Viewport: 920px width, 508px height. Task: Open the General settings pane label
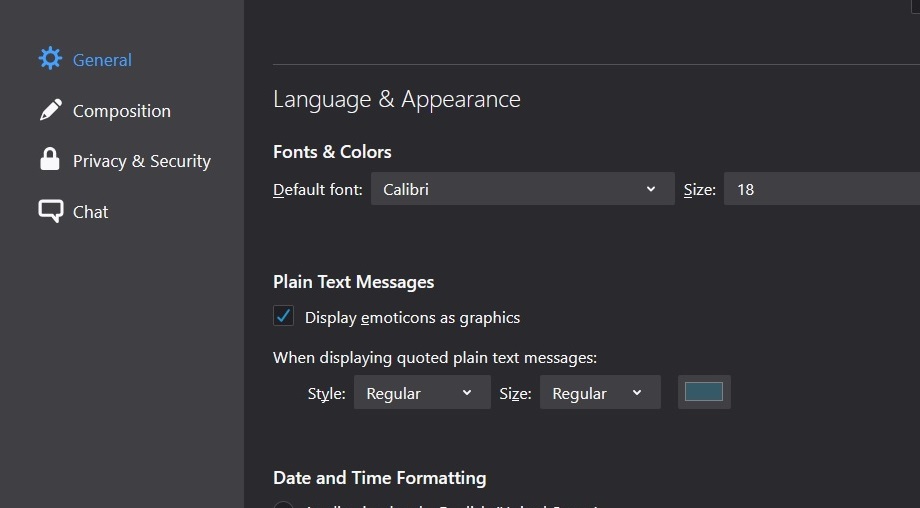tap(102, 60)
